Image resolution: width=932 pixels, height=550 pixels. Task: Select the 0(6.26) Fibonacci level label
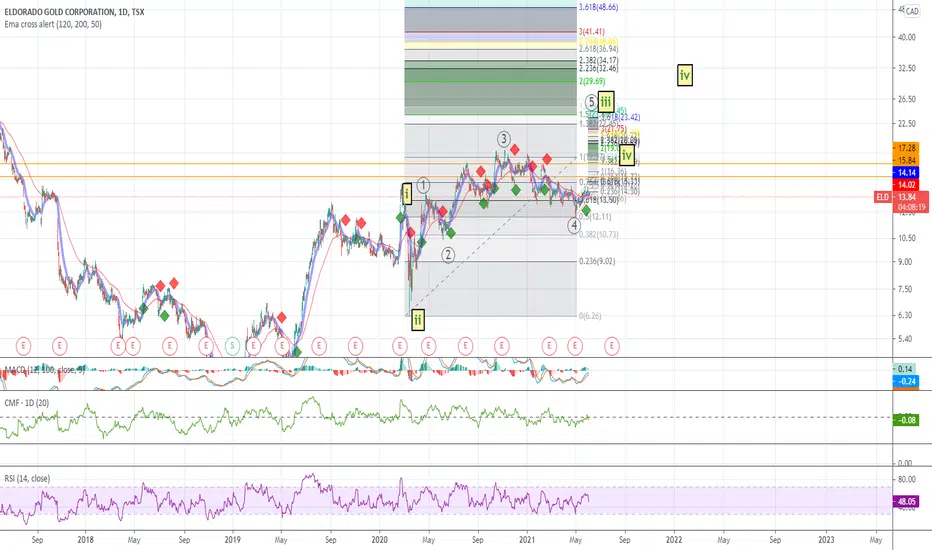click(590, 316)
